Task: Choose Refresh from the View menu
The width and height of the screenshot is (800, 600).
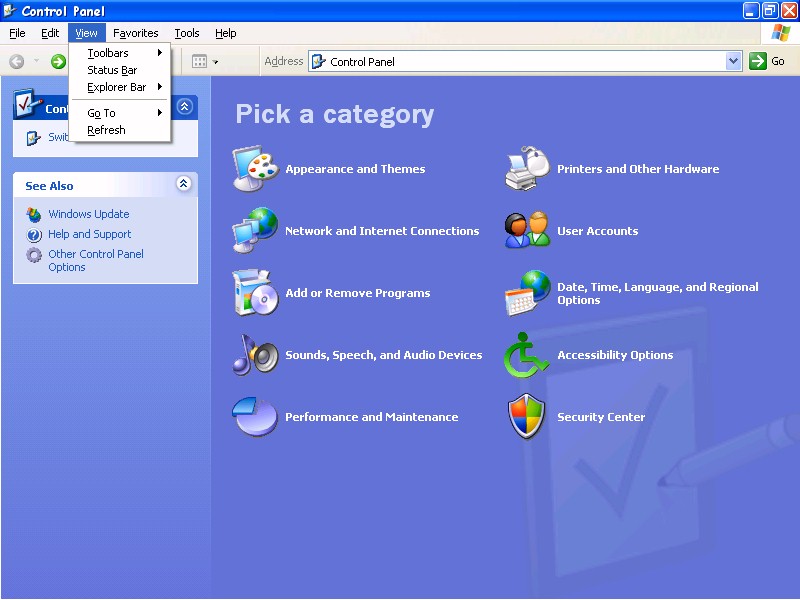Action: click(120, 130)
